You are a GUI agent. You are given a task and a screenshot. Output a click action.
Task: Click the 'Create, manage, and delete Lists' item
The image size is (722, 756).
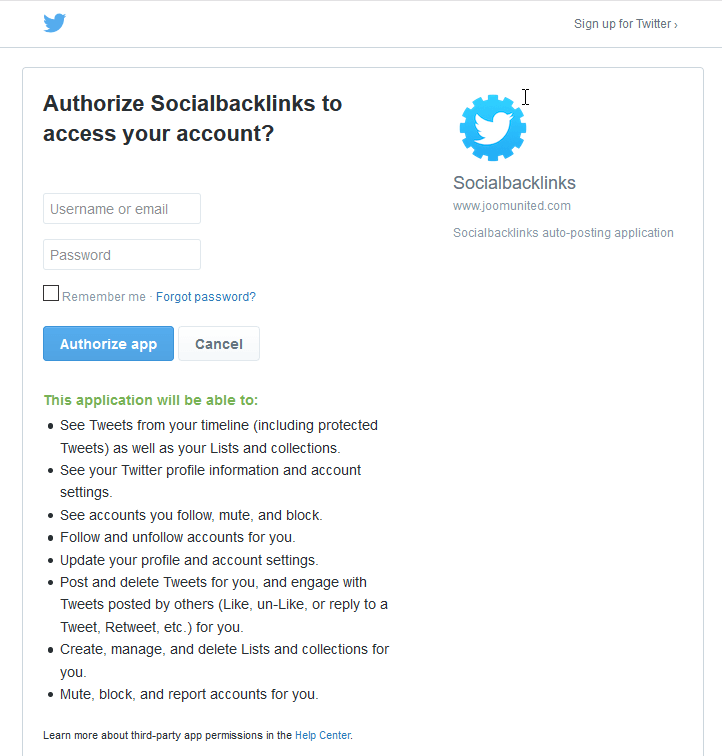(x=224, y=649)
